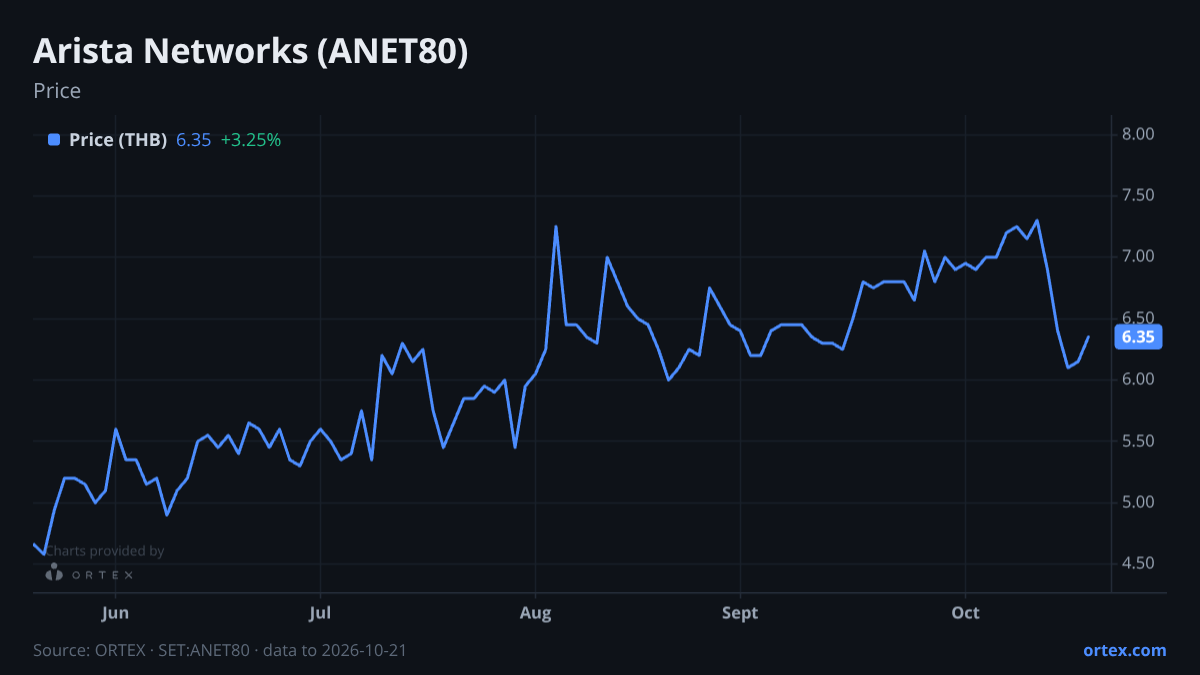The width and height of the screenshot is (1200, 675).
Task: Click the blue Price legend color swatch
Action: click(x=54, y=140)
